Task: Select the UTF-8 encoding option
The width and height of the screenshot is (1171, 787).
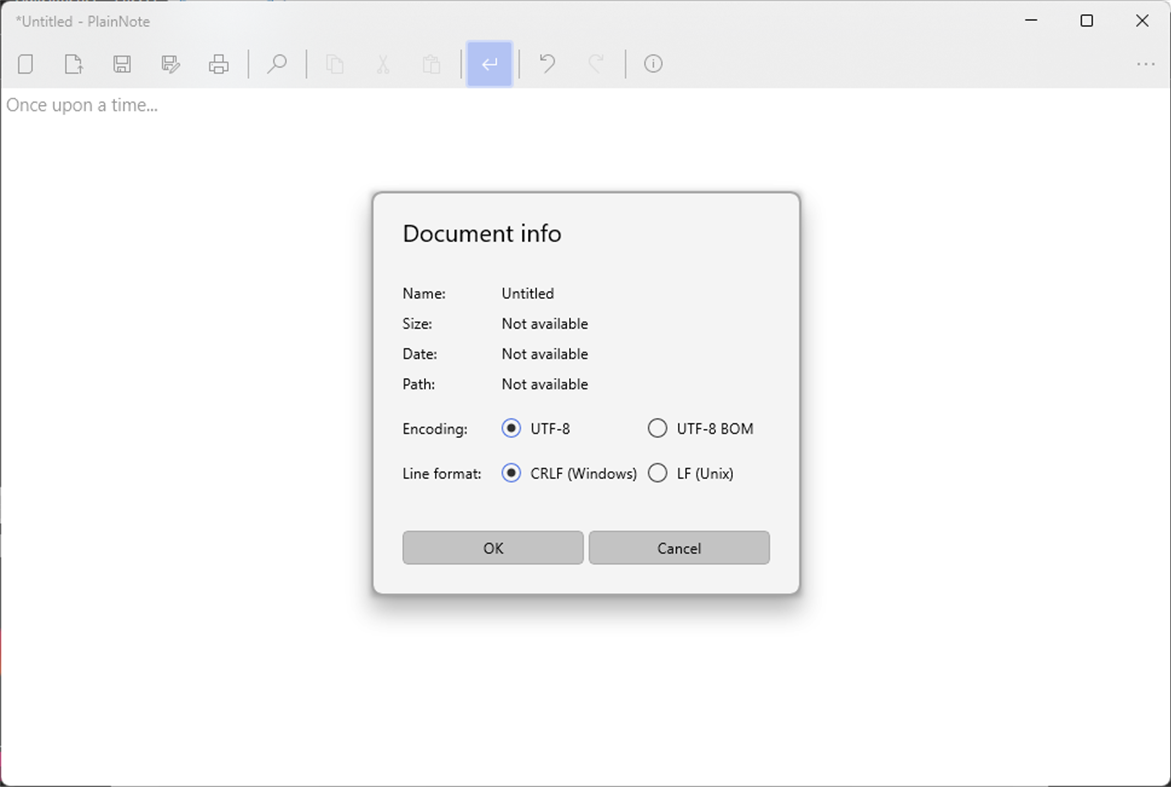Action: [512, 428]
